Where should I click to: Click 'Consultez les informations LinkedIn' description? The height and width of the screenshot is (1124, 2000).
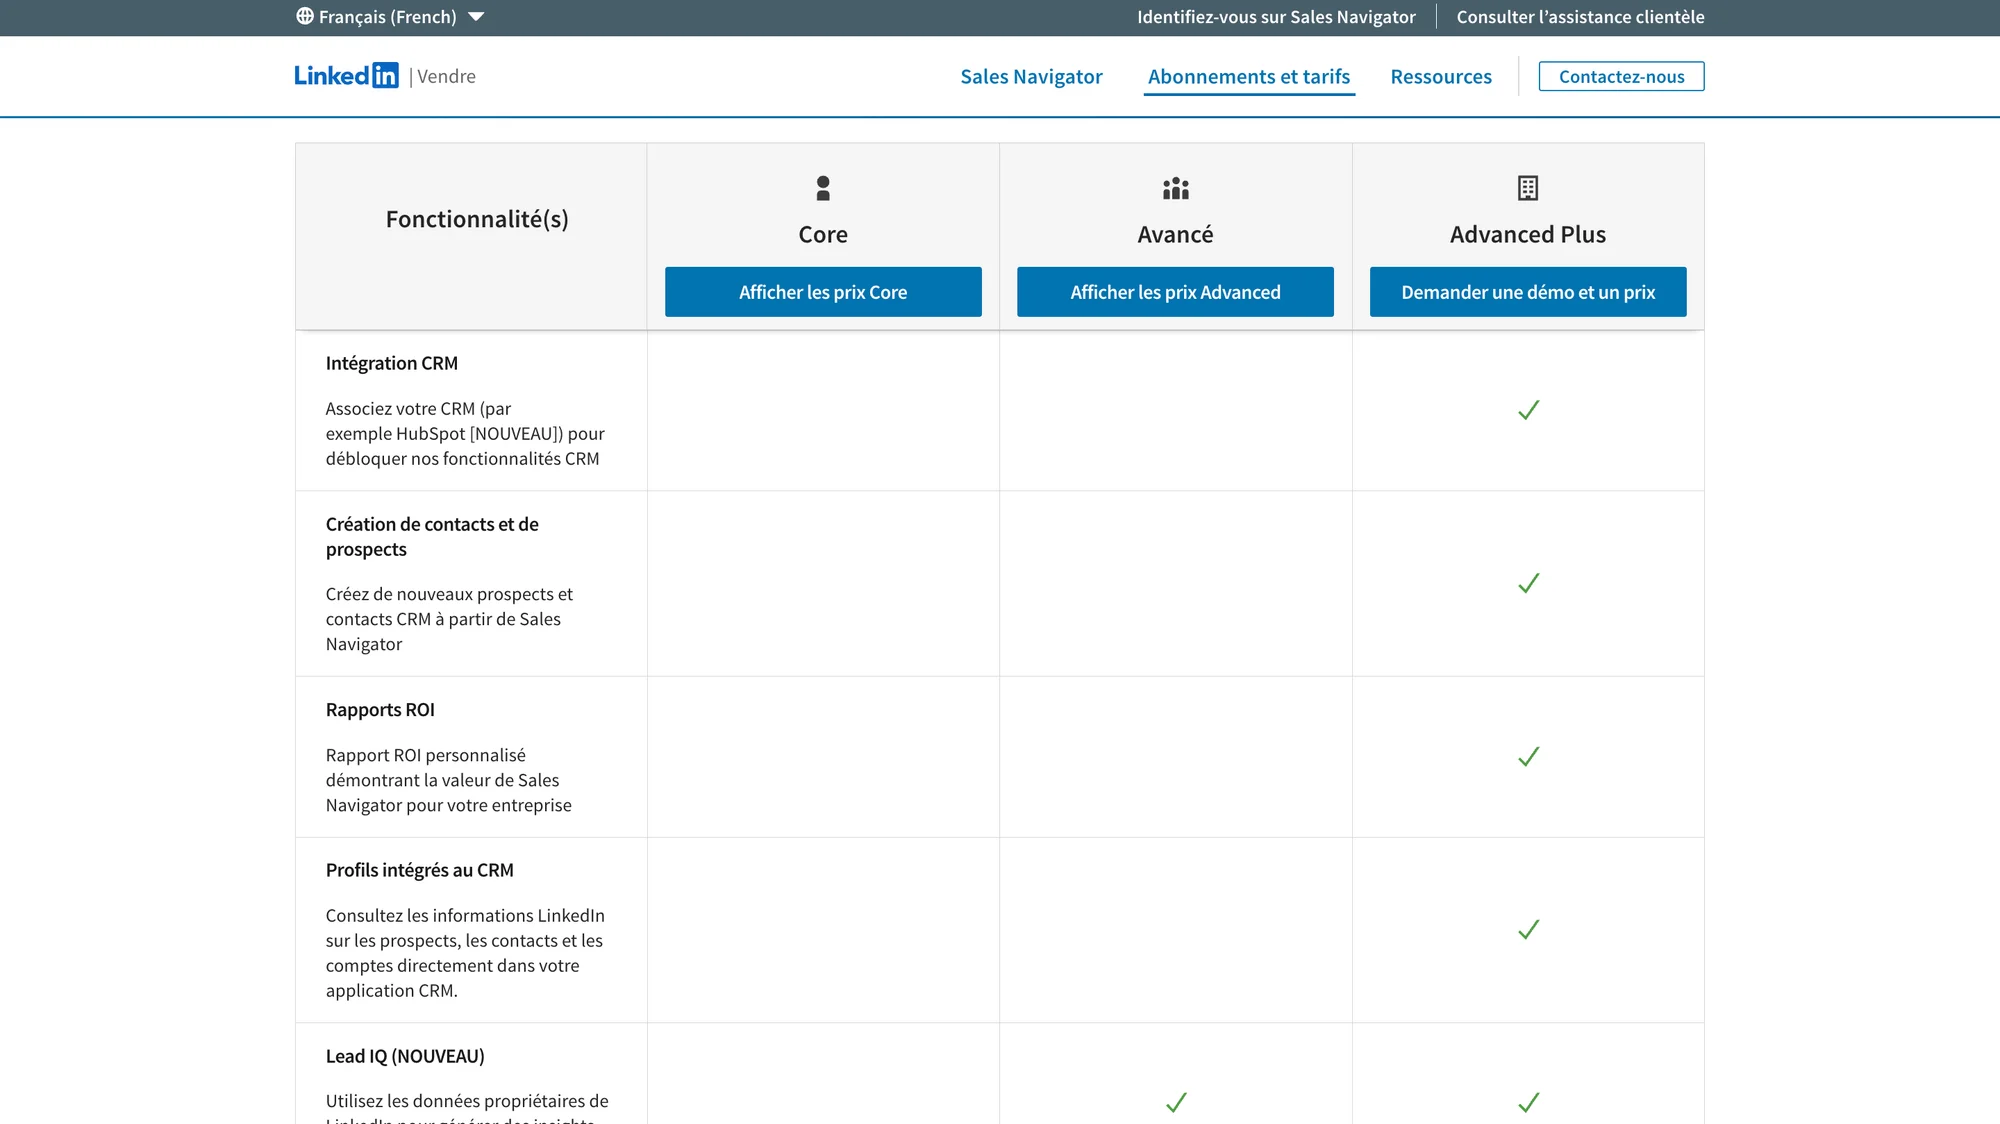tap(465, 953)
